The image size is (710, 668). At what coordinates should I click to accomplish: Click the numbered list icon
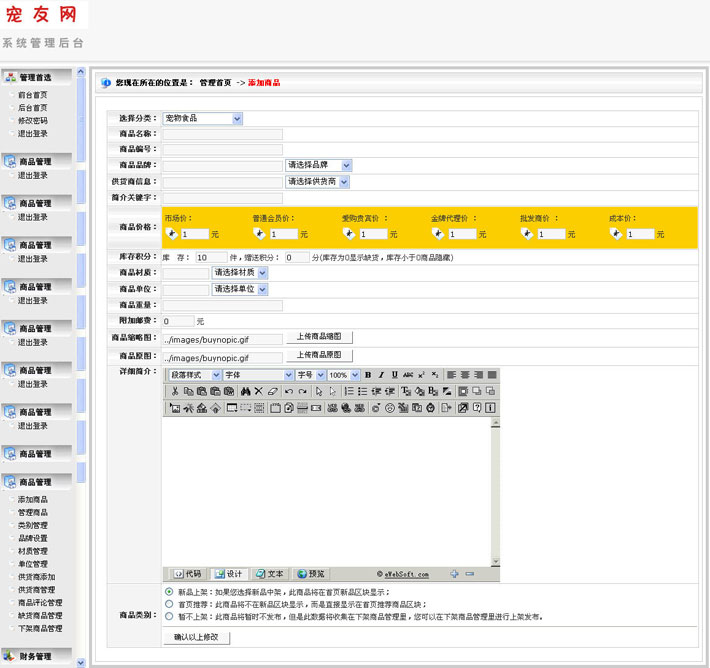(349, 391)
